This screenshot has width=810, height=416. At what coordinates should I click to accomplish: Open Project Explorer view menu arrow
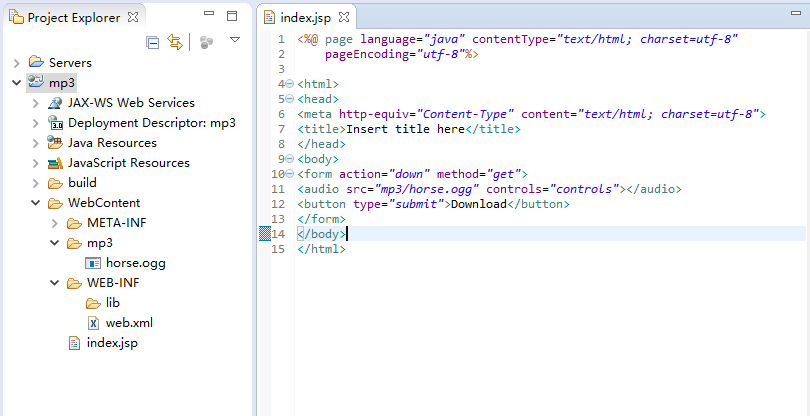(x=235, y=40)
